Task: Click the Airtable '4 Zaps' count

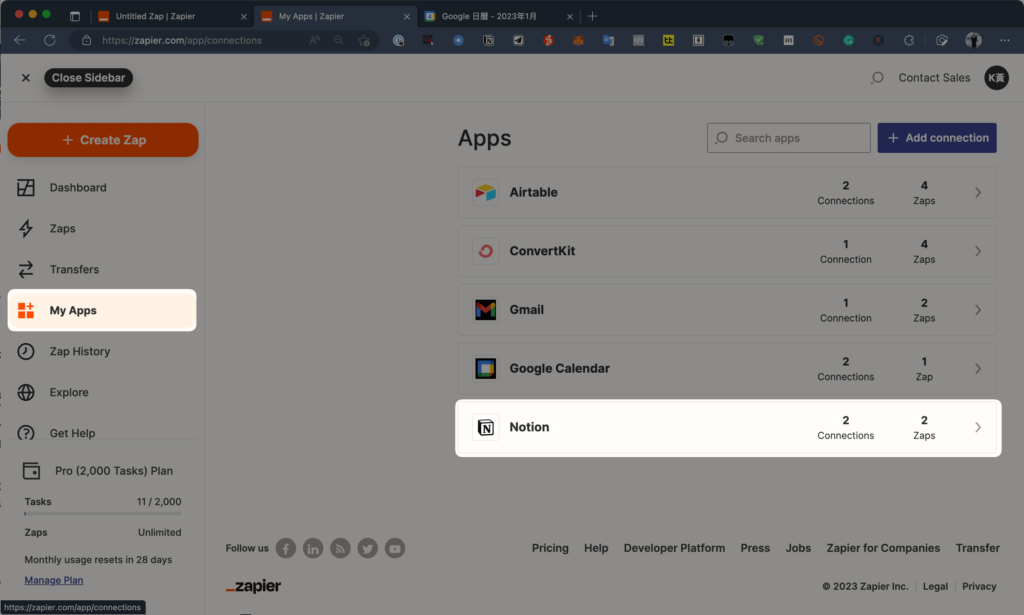Action: (923, 193)
